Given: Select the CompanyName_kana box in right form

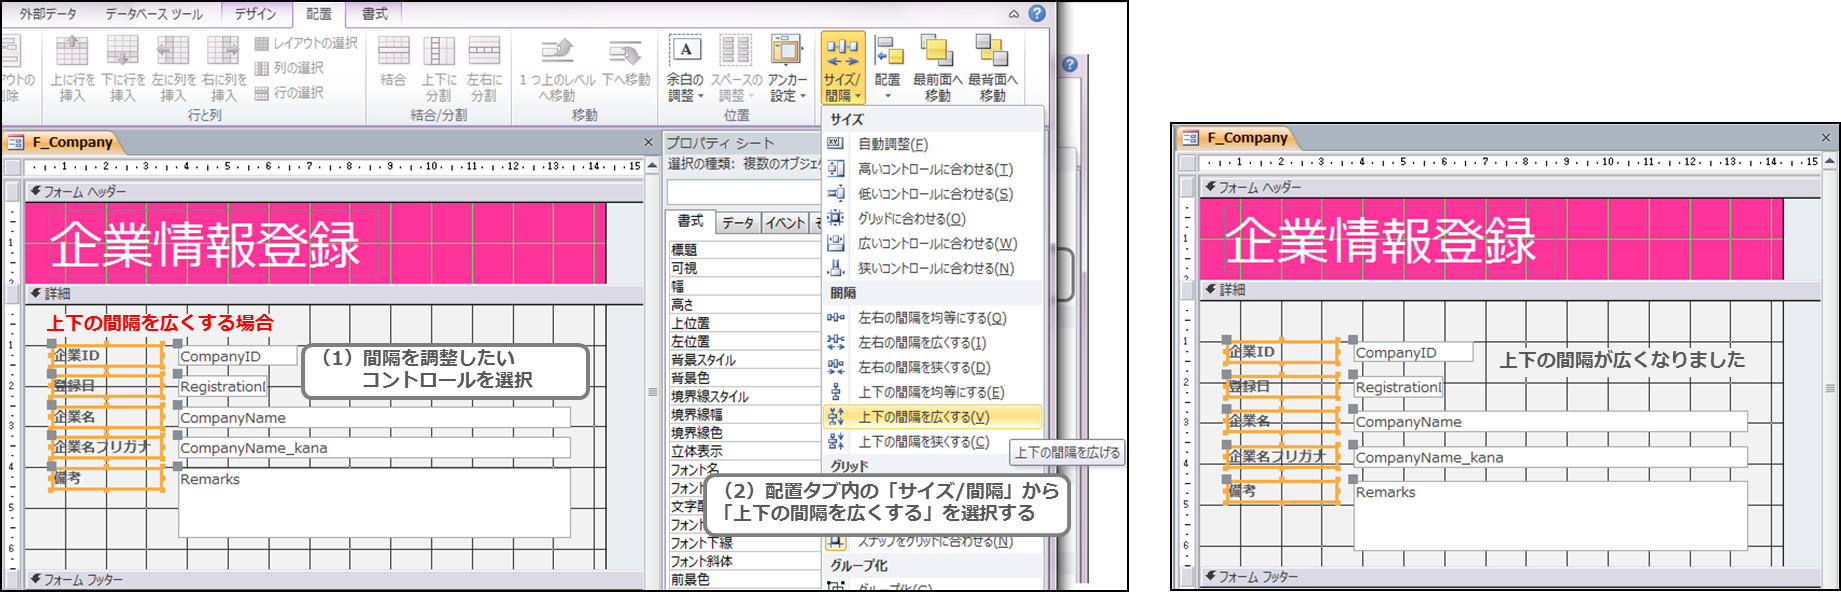Looking at the screenshot, I should (x=1551, y=457).
